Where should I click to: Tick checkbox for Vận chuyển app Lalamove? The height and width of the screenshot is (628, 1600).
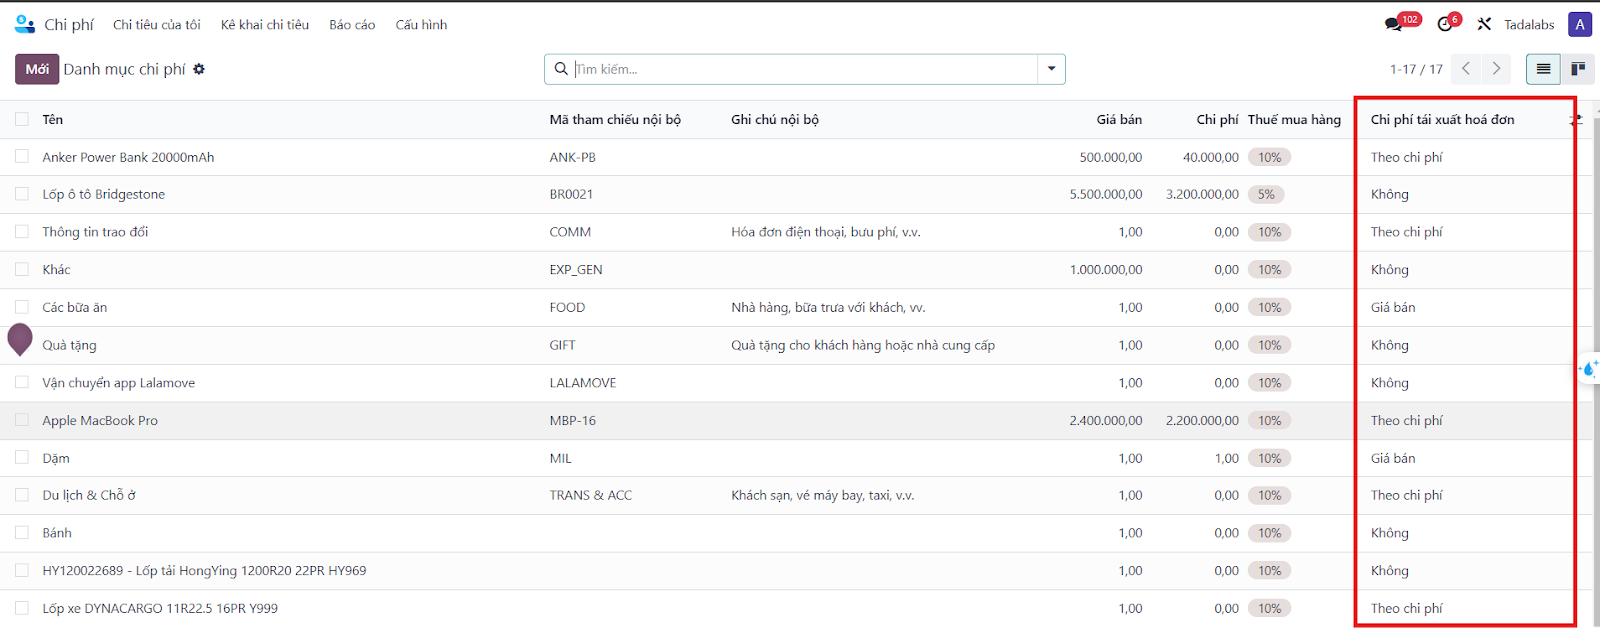pyautogui.click(x=22, y=382)
